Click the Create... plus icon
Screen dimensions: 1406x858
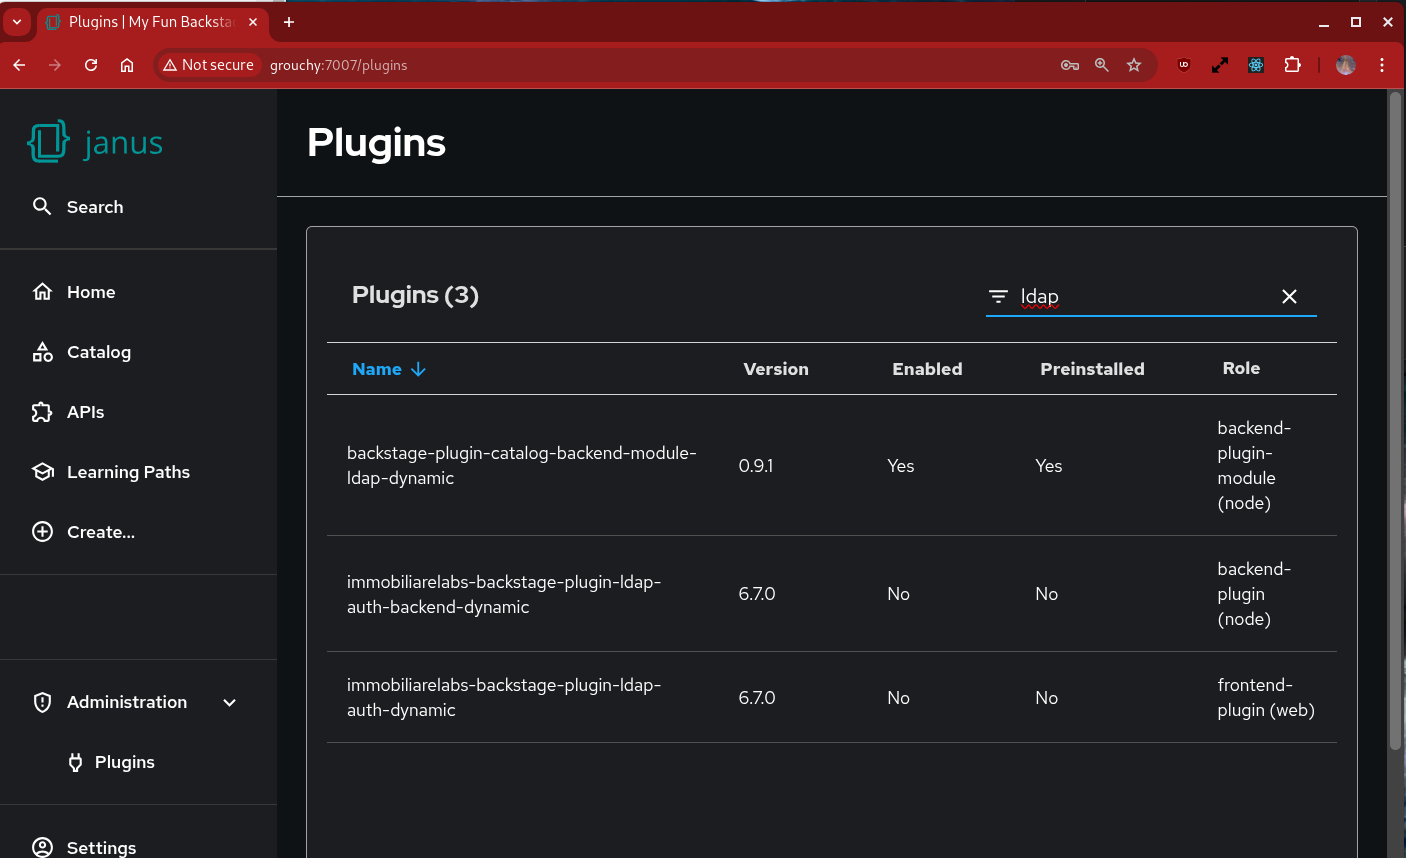42,532
